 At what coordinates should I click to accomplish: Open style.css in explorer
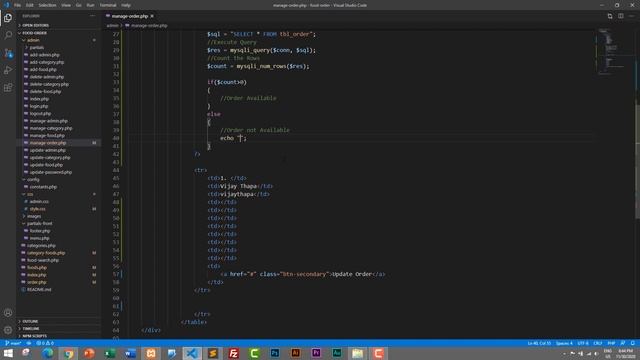pyautogui.click(x=38, y=209)
